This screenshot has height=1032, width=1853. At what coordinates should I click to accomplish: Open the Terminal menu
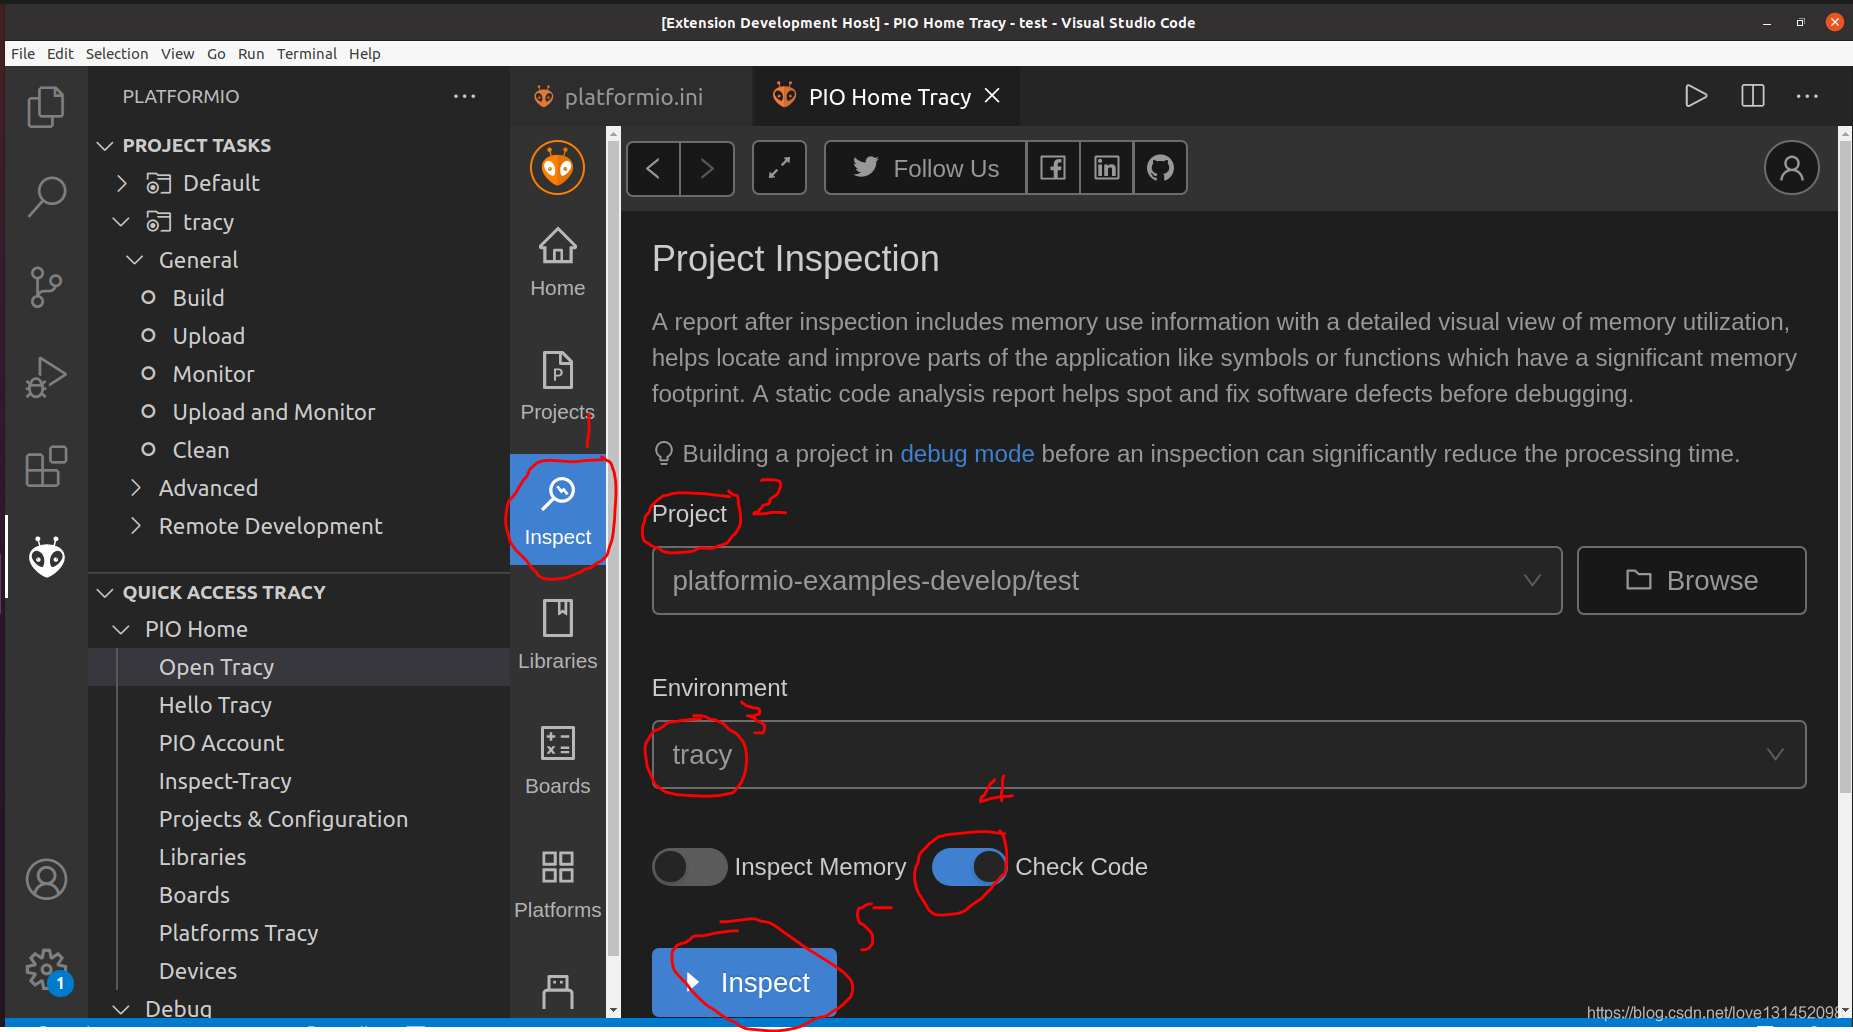[x=306, y=54]
